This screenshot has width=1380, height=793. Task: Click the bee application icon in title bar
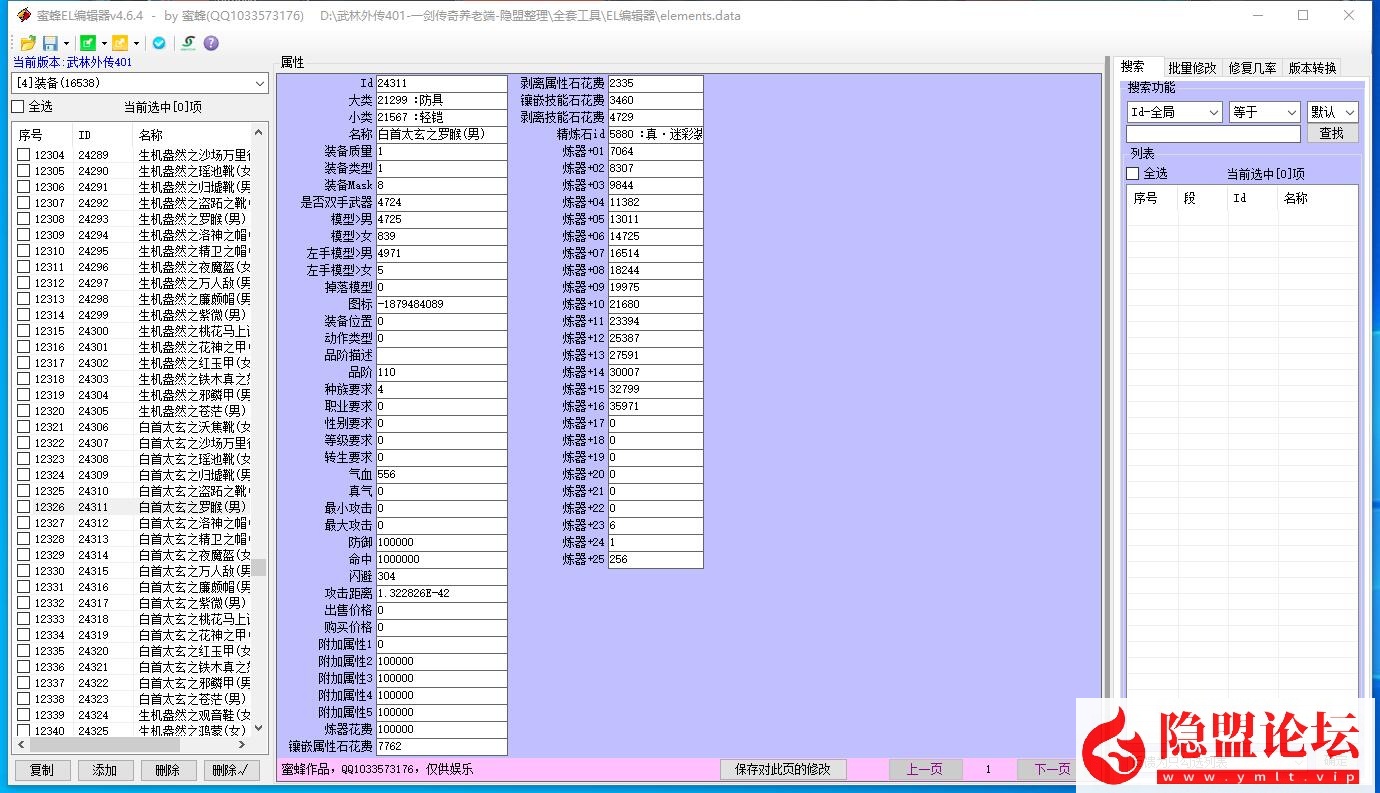[x=23, y=15]
